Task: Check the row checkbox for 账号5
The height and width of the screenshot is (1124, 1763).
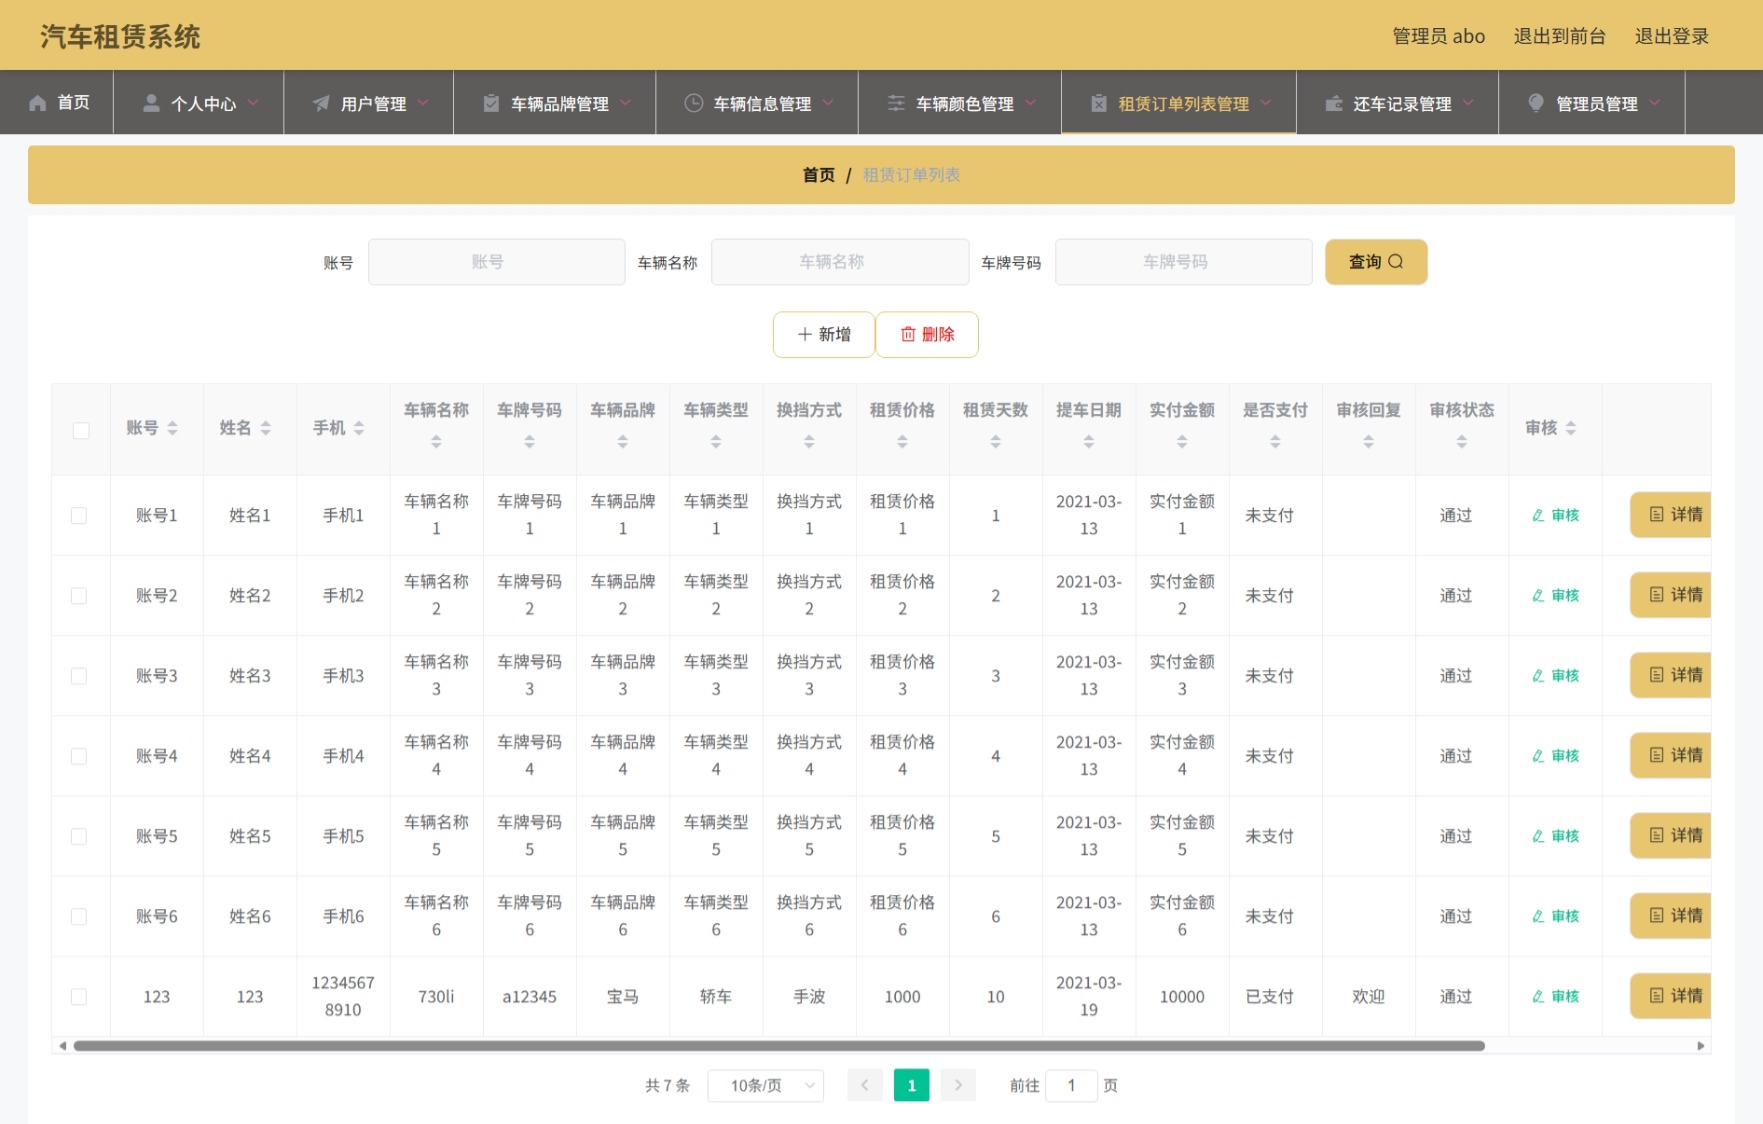Action: coord(79,836)
